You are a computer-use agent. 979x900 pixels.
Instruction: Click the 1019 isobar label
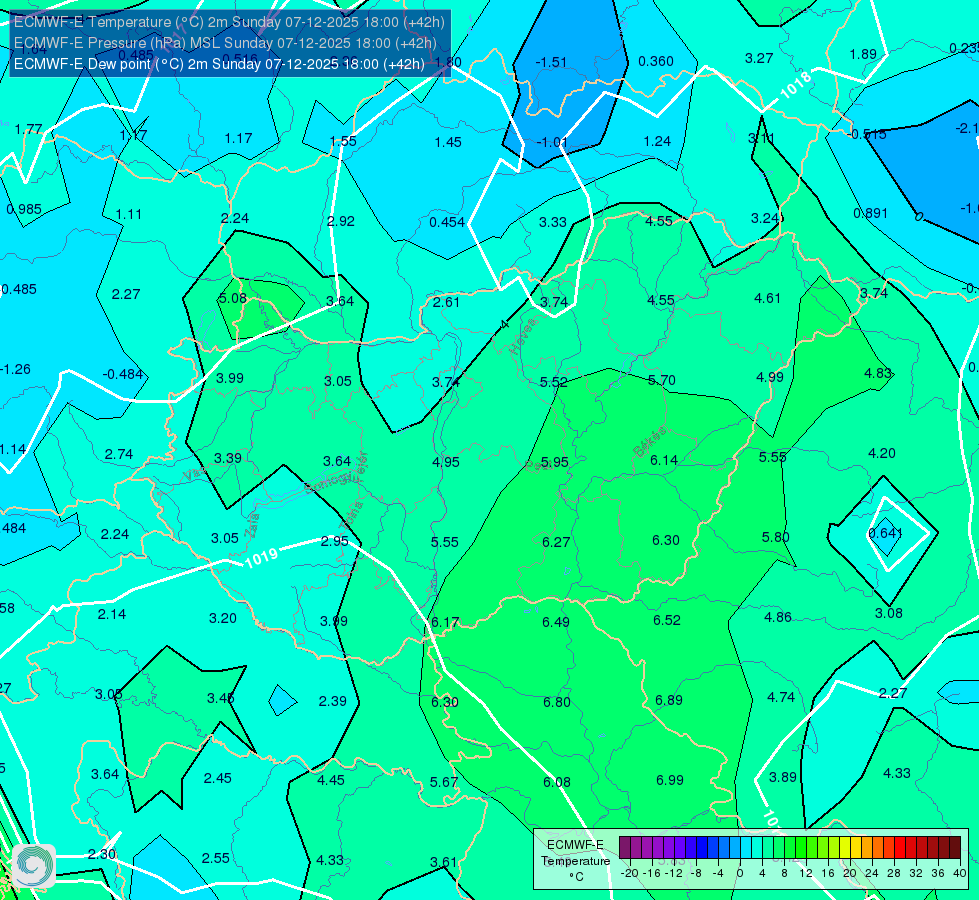(261, 557)
